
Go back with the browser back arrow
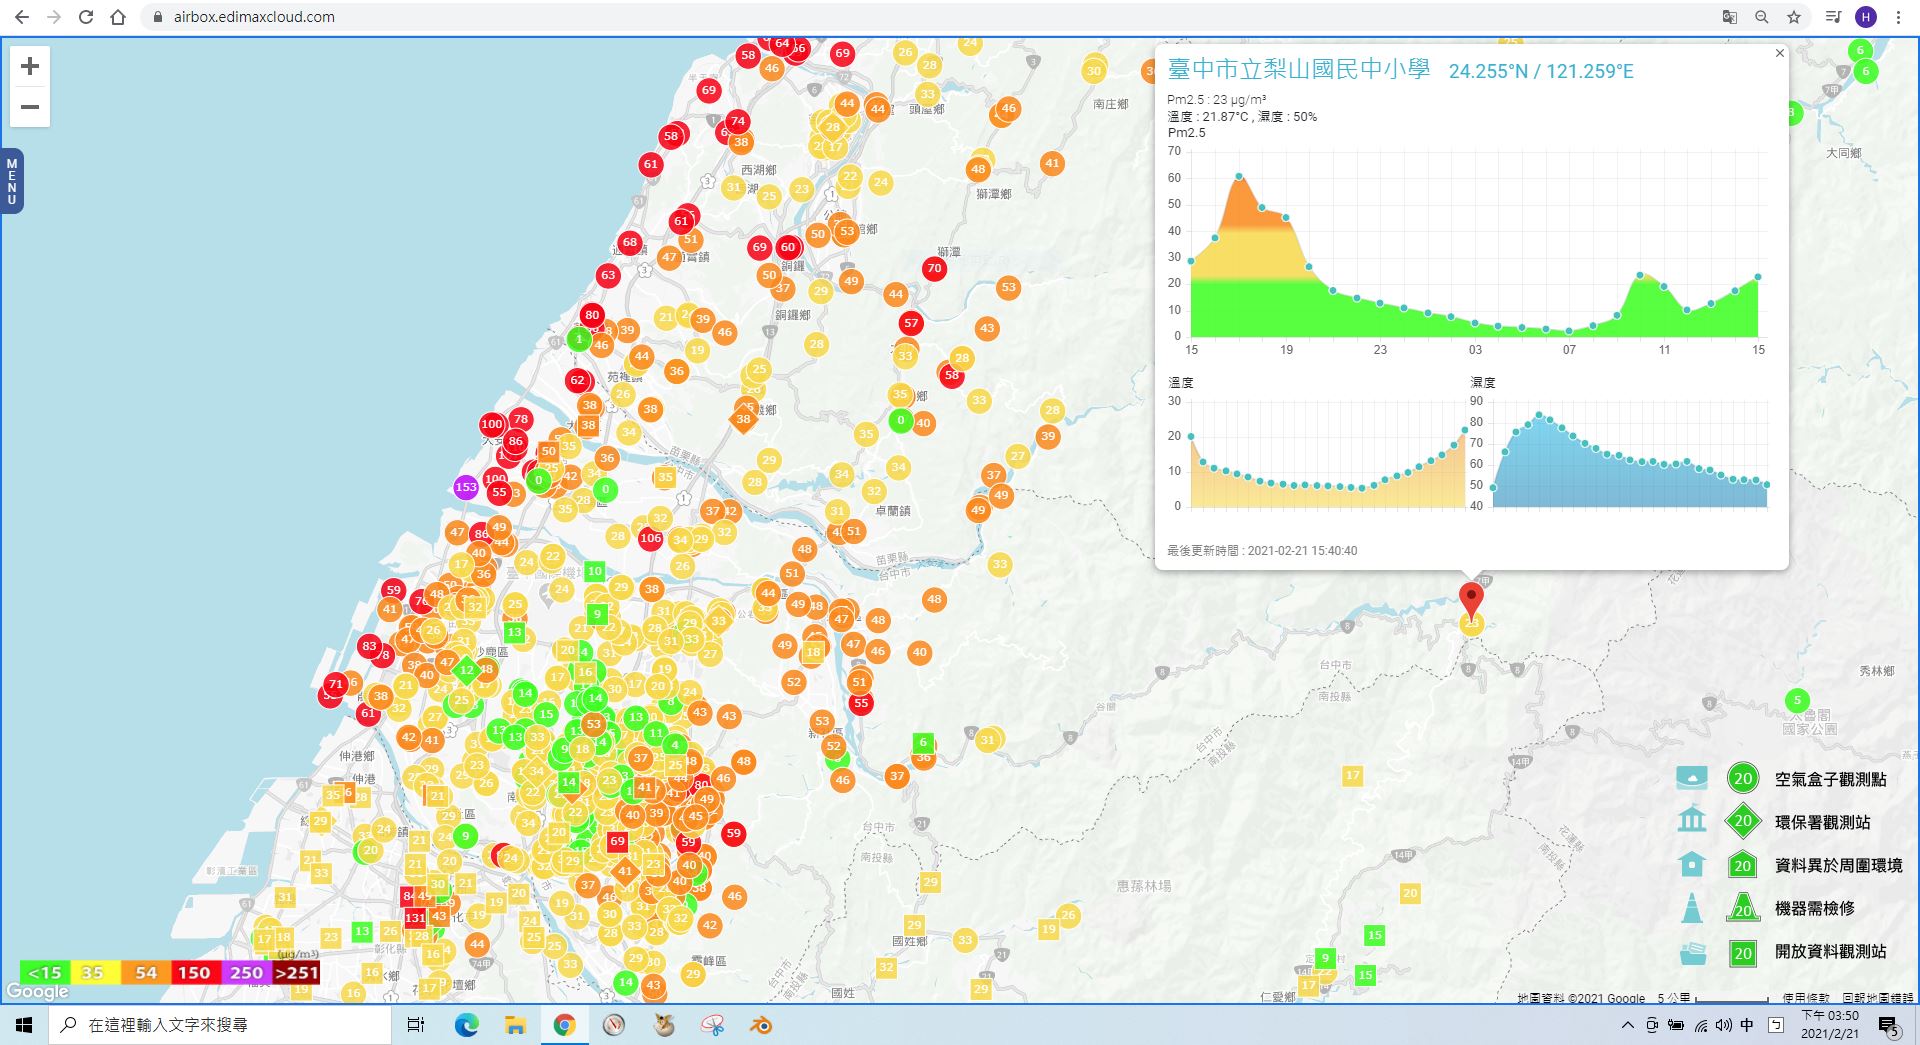click(x=22, y=17)
